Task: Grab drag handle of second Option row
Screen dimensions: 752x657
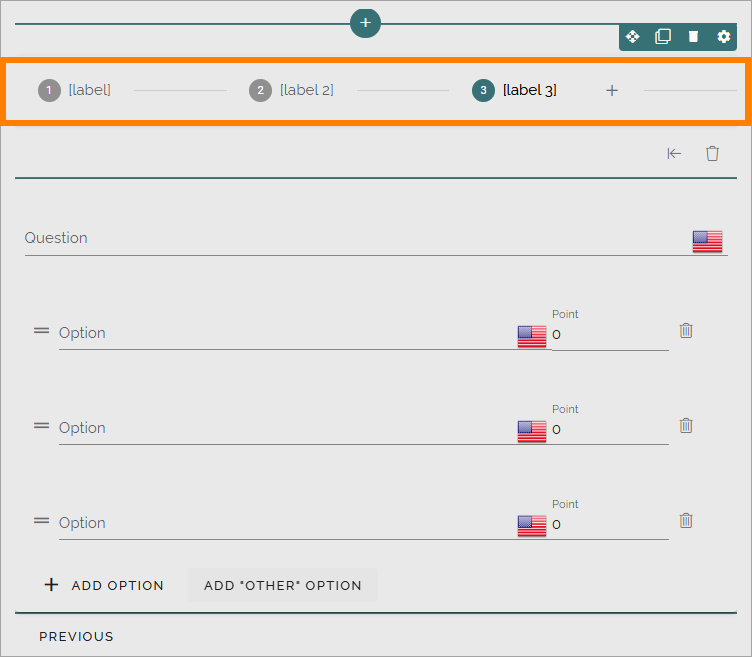Action: [41, 426]
